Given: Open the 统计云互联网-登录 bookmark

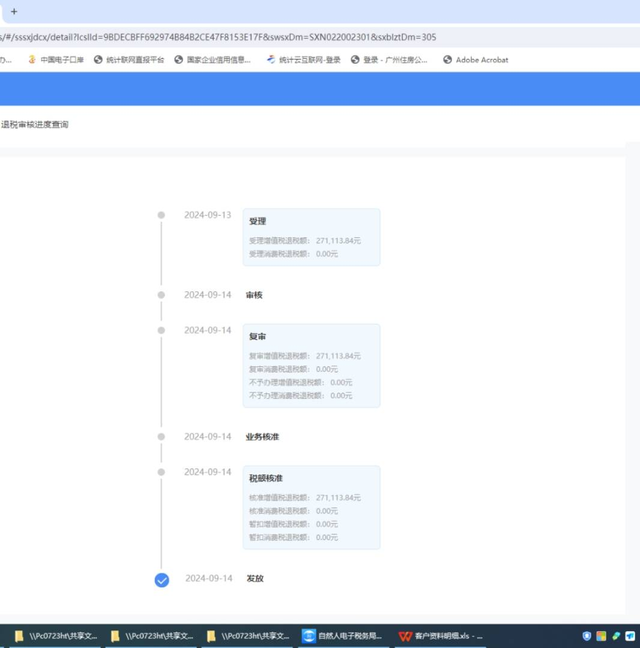Looking at the screenshot, I should 303,60.
